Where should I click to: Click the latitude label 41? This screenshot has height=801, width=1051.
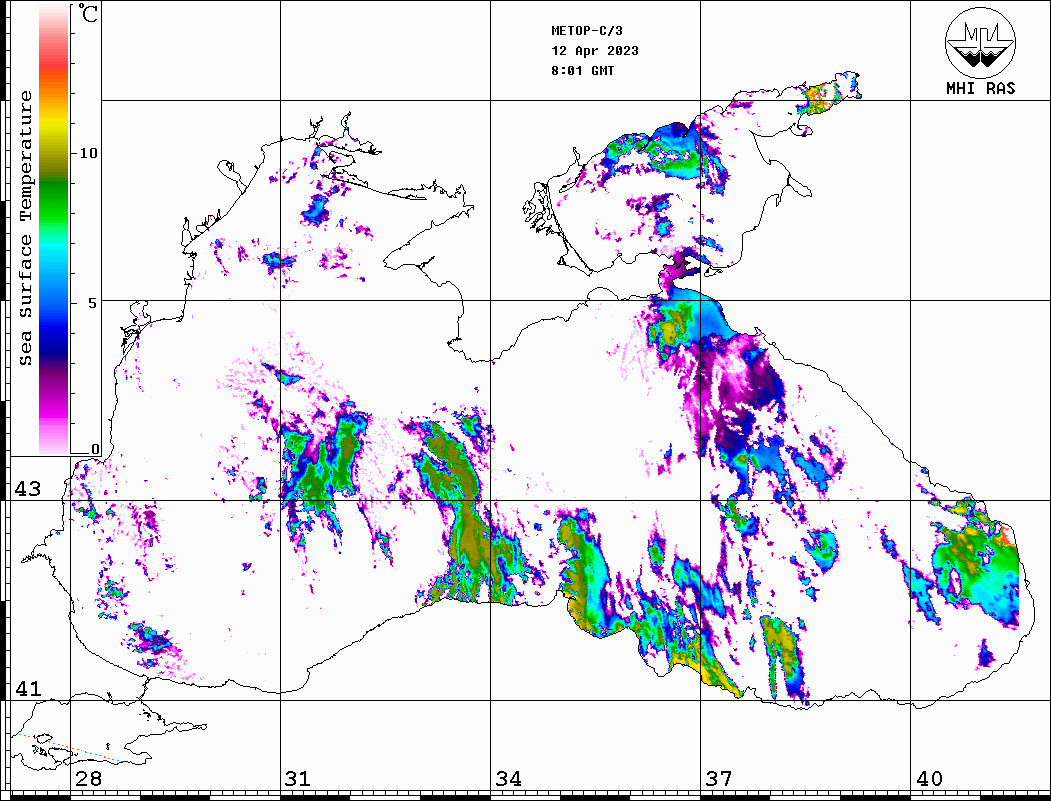tap(27, 689)
